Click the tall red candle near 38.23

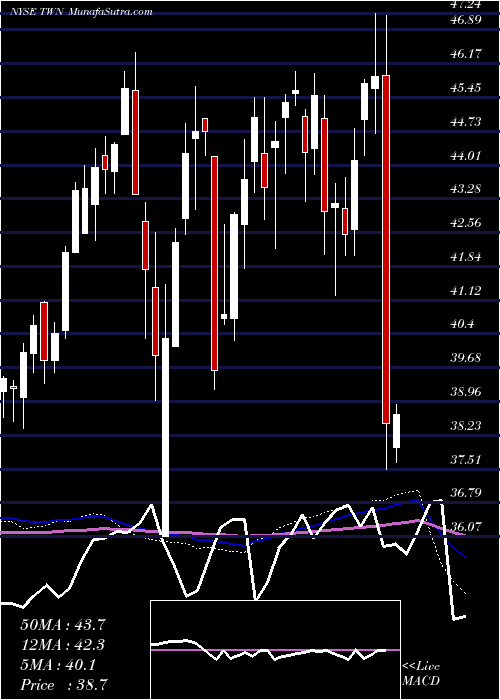(x=386, y=249)
